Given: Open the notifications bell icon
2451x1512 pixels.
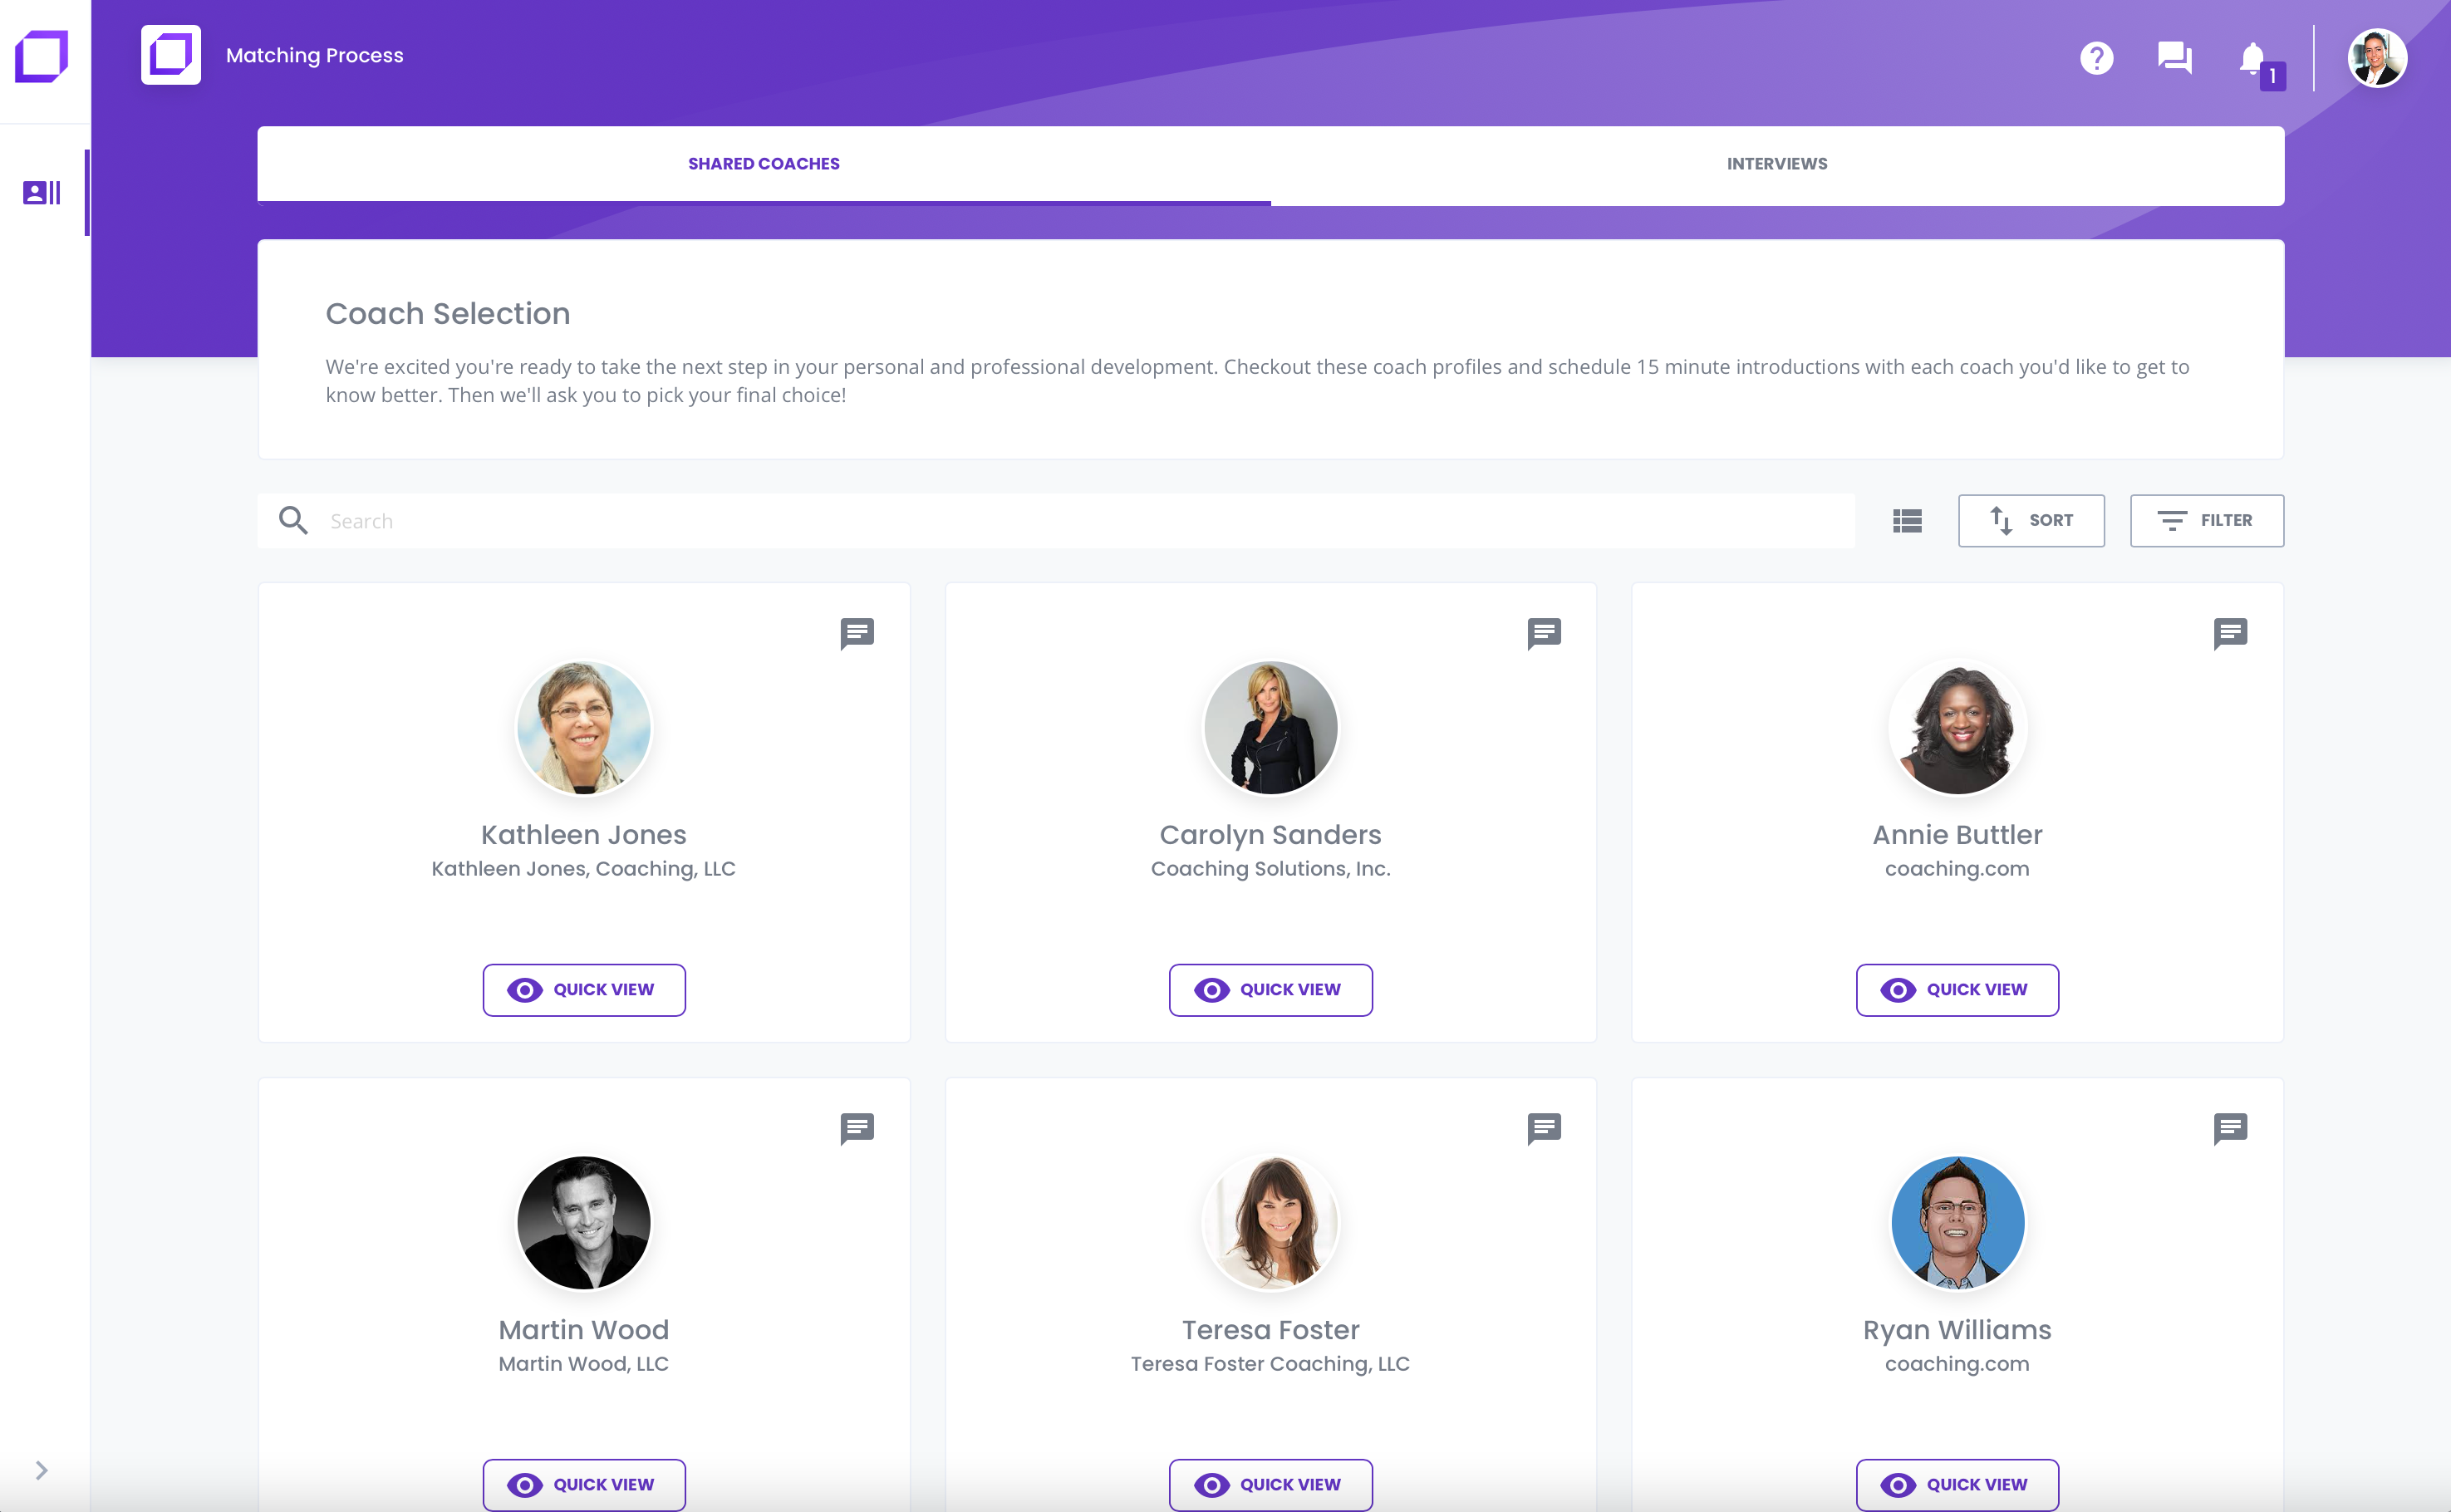Looking at the screenshot, I should pos(2254,60).
